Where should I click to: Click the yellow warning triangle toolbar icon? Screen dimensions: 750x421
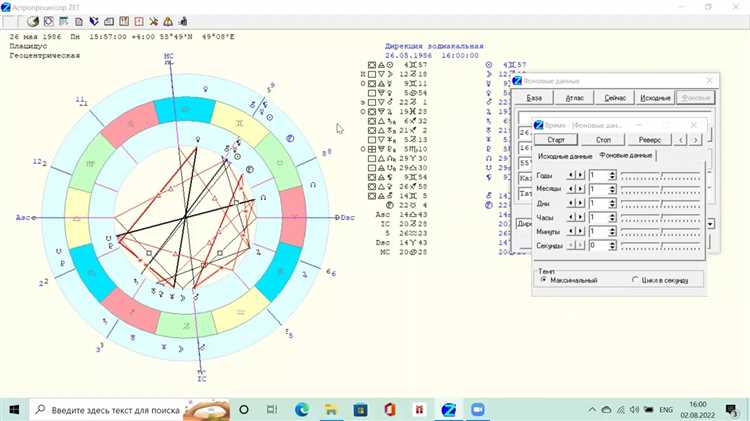click(168, 22)
